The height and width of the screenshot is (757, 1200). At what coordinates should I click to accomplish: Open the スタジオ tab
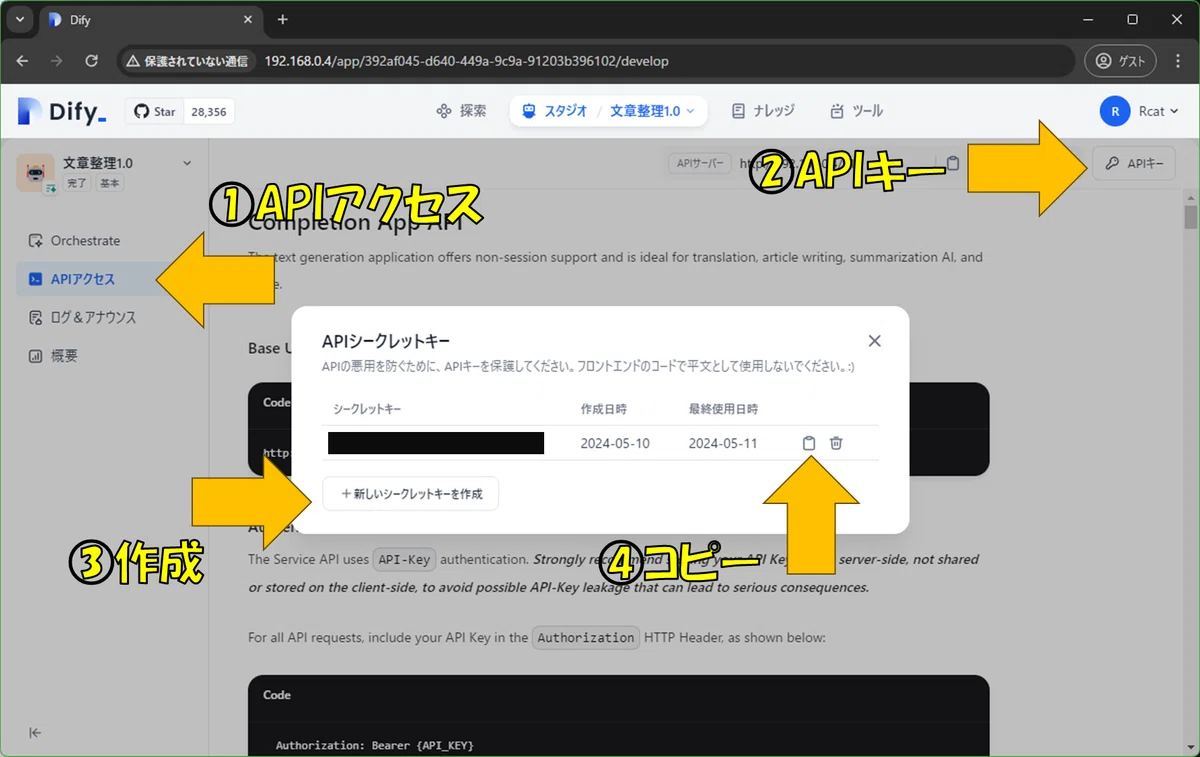[x=555, y=111]
